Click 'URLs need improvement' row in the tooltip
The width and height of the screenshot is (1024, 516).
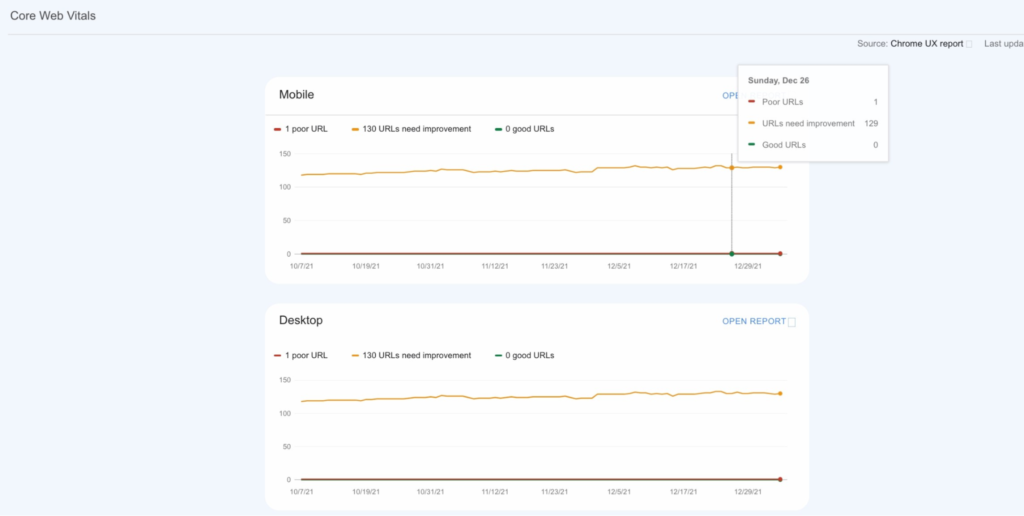tap(810, 124)
